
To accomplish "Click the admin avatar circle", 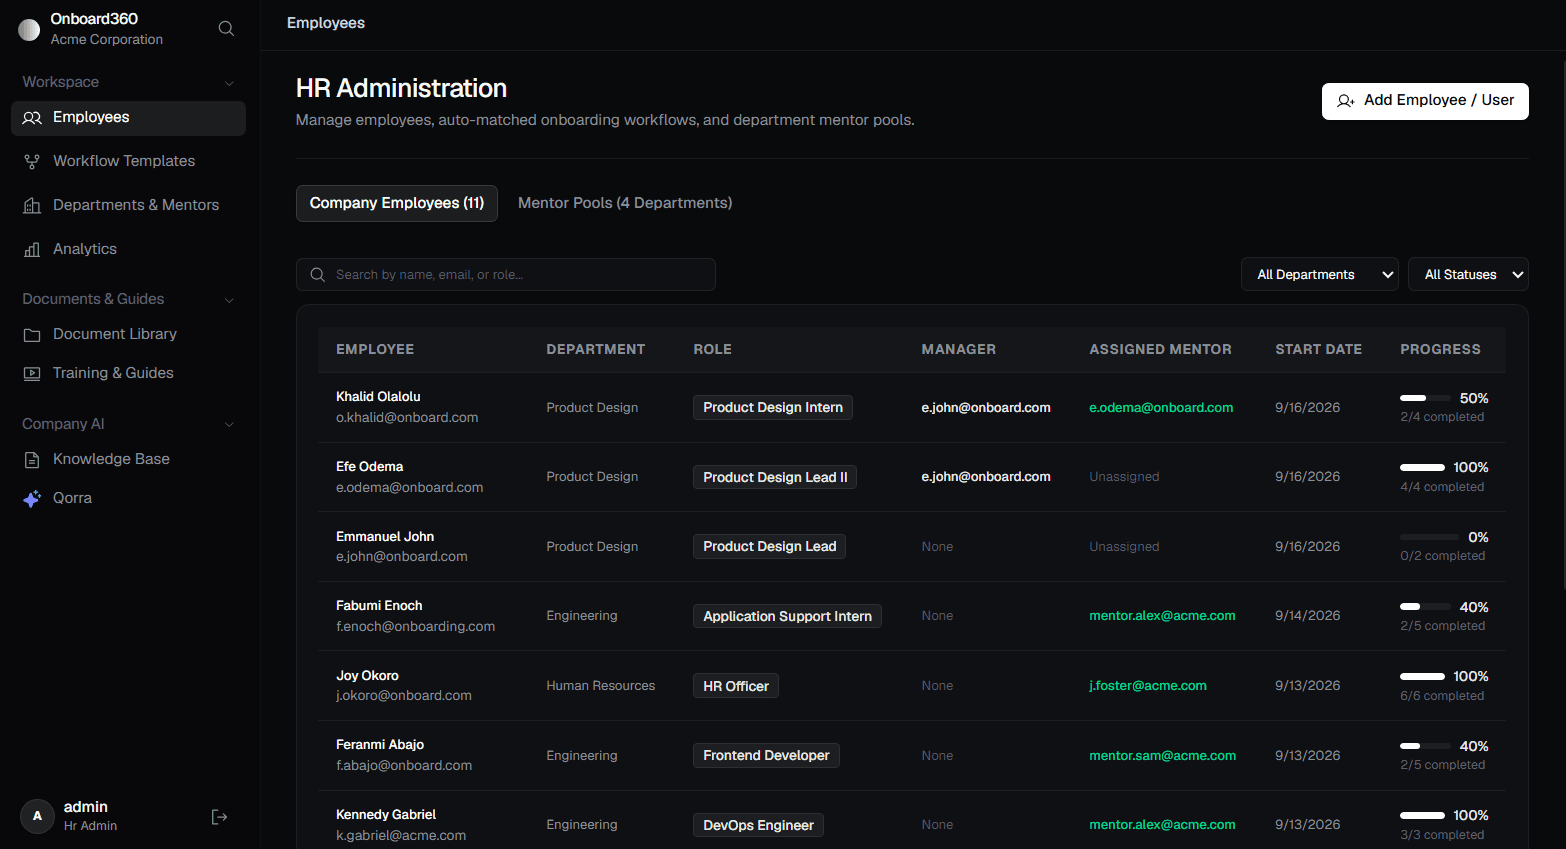I will 37,816.
